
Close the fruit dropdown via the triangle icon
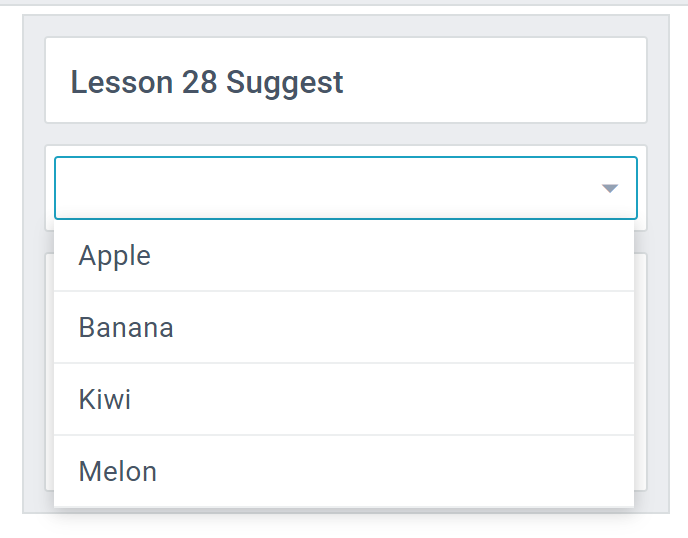(x=610, y=188)
